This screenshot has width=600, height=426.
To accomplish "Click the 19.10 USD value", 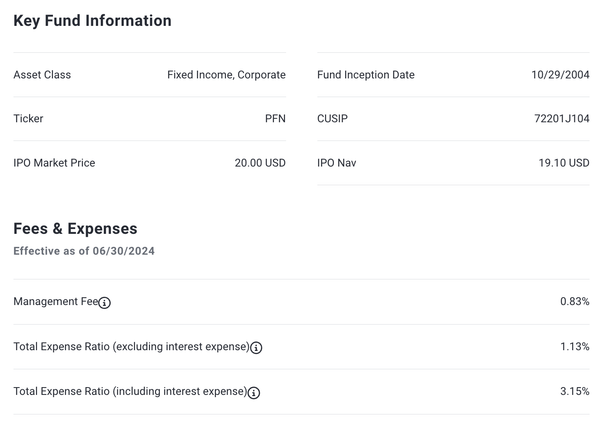I will click(x=564, y=163).
